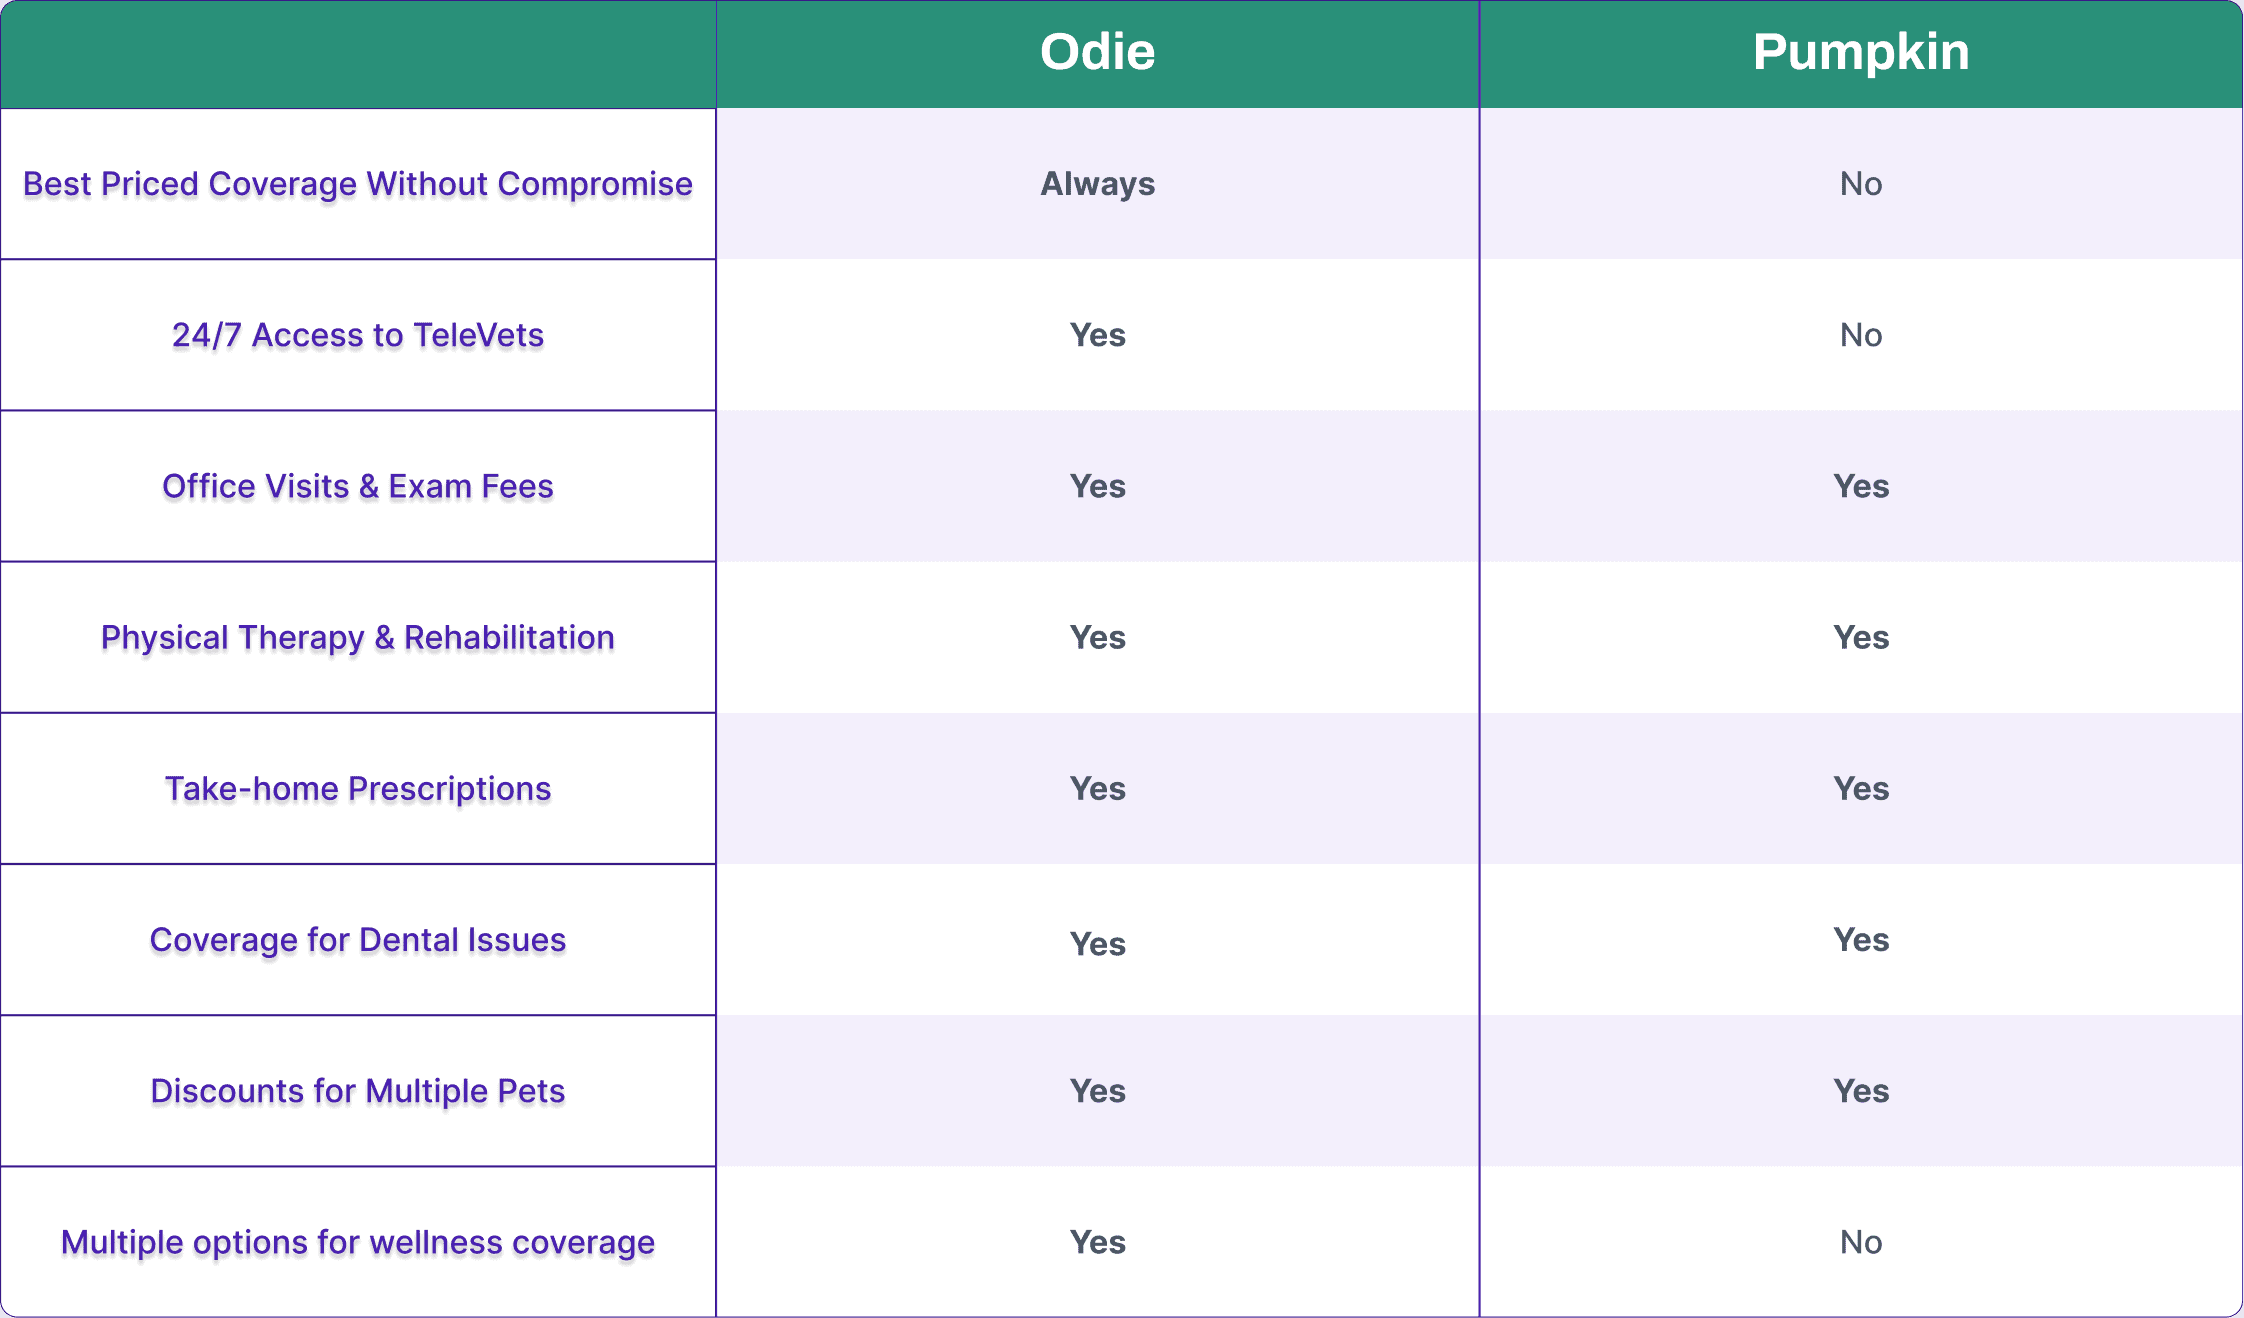Click Odie's 'Yes' for Dental Issues

[1097, 943]
